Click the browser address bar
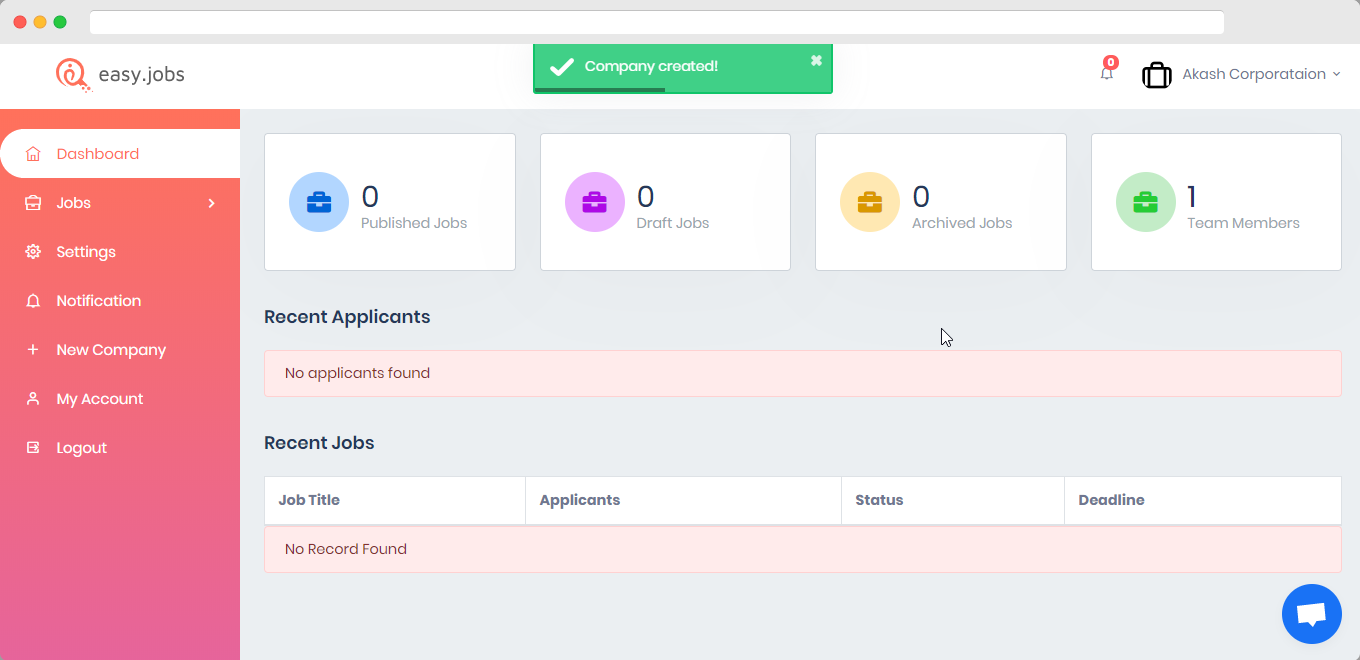The image size is (1360, 660). coord(657,22)
